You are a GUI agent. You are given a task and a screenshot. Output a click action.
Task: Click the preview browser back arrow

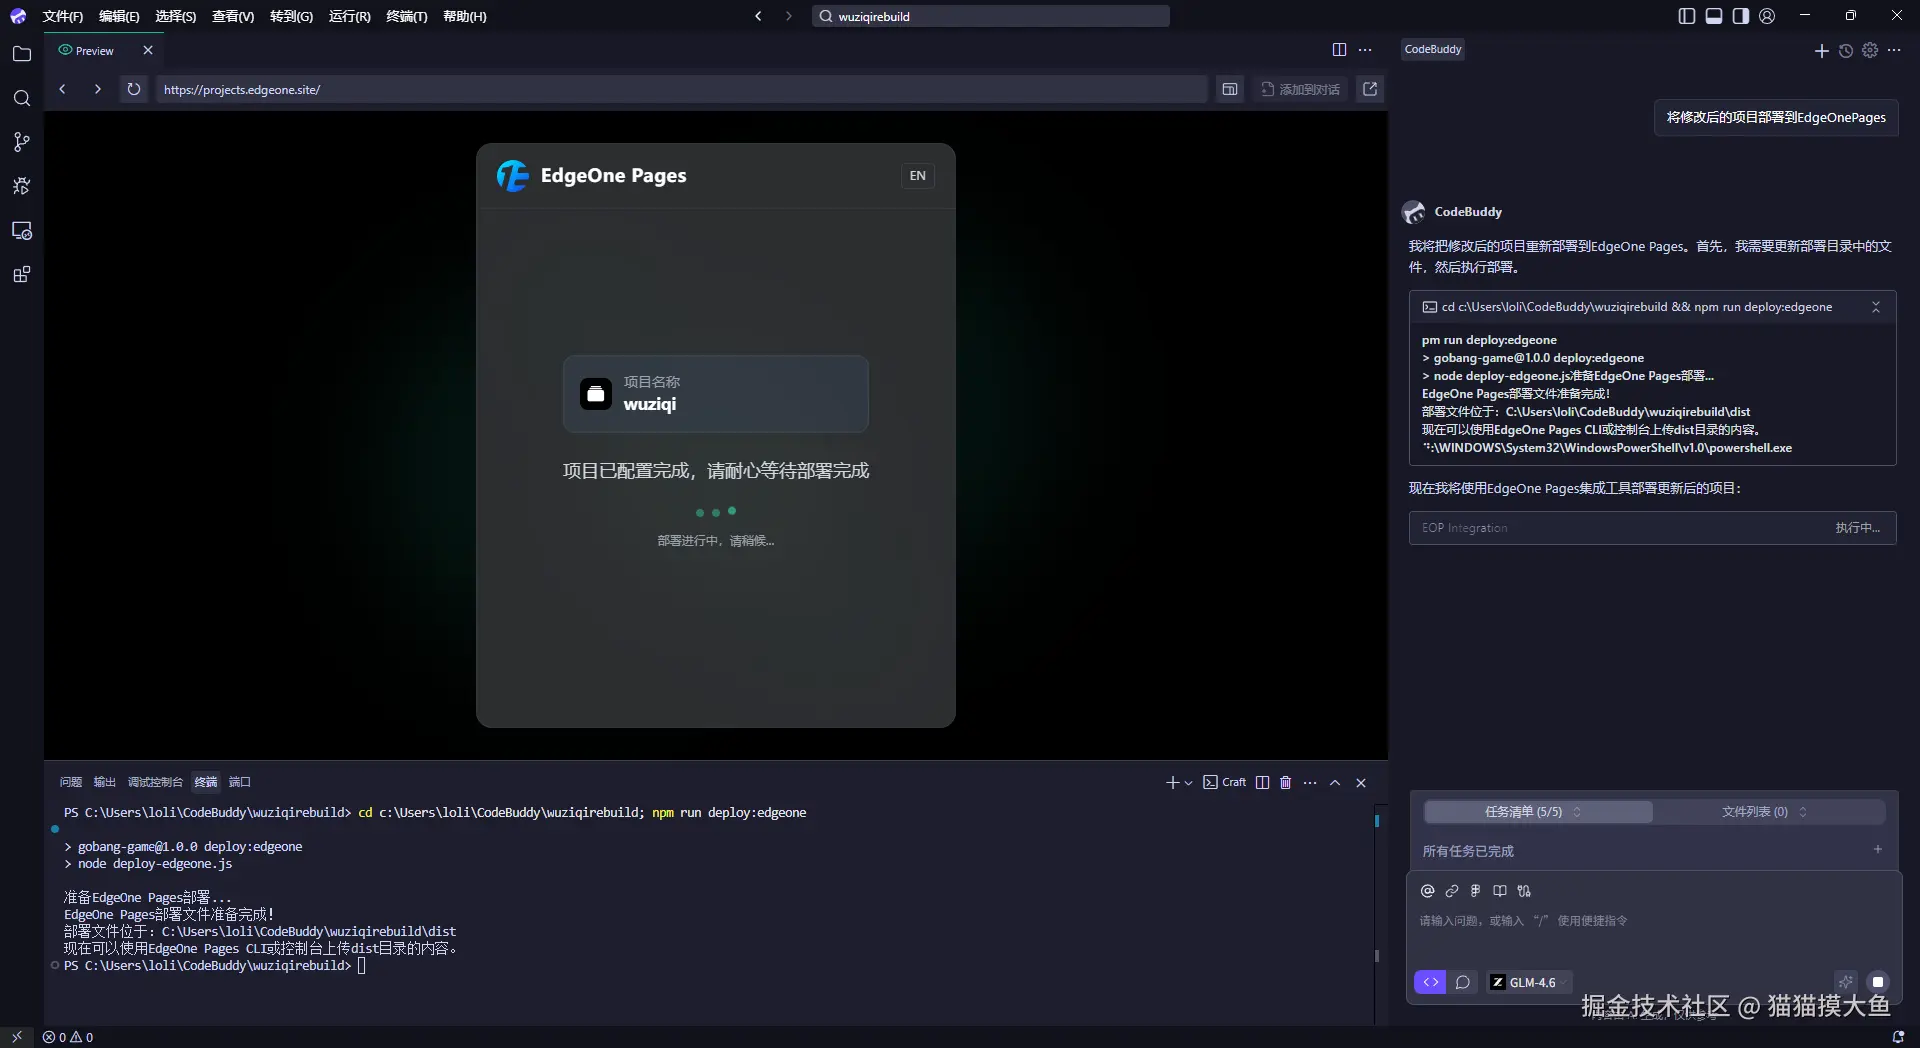coord(62,89)
